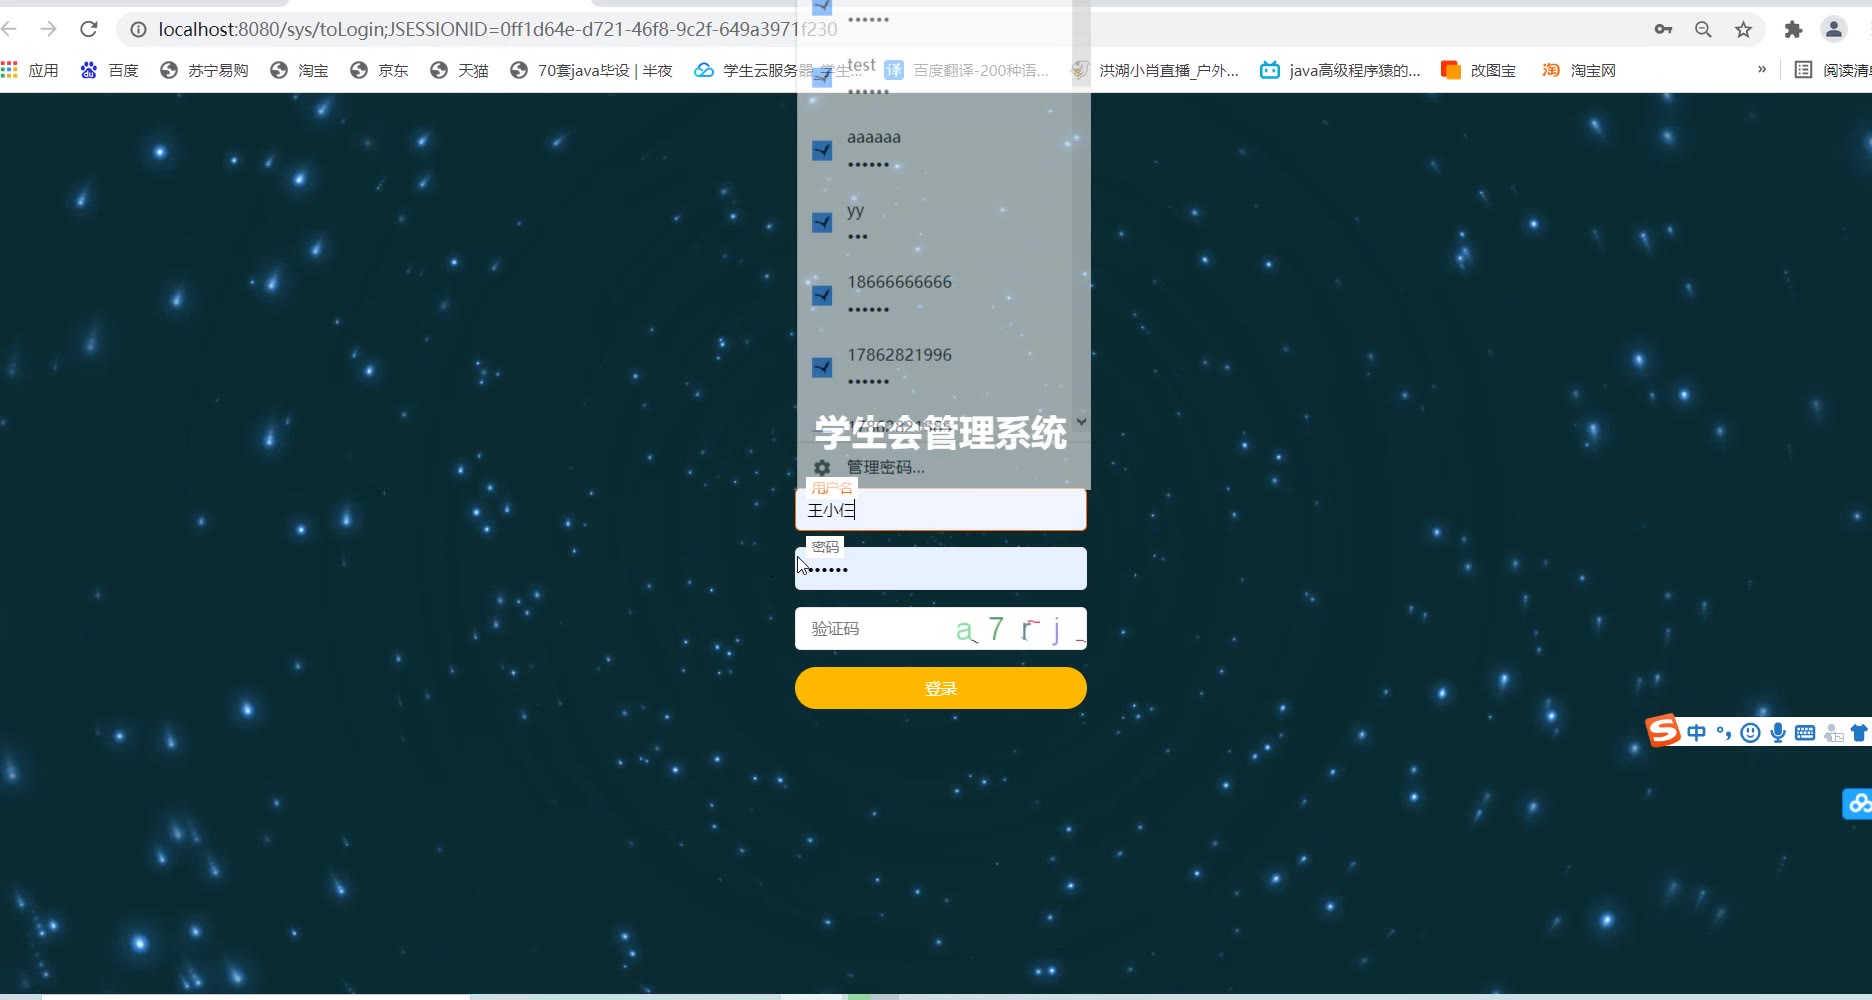The image size is (1872, 1000).
Task: Click the key icon beside 18666666666
Action: (x=822, y=295)
